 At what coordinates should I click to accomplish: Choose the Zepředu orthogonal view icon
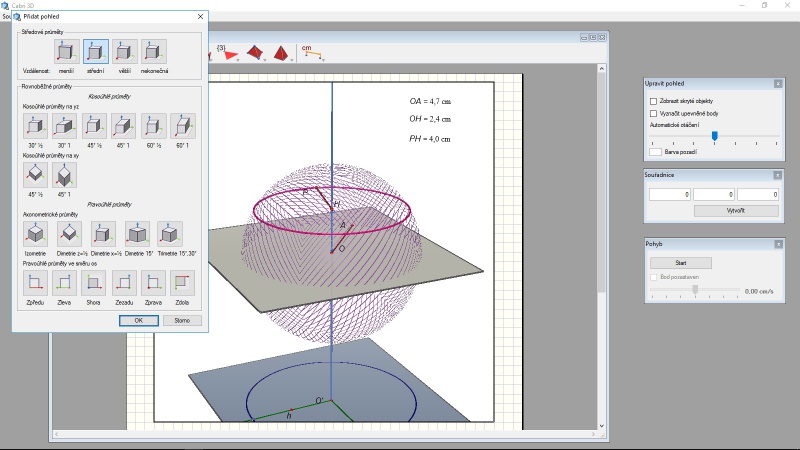[x=35, y=283]
